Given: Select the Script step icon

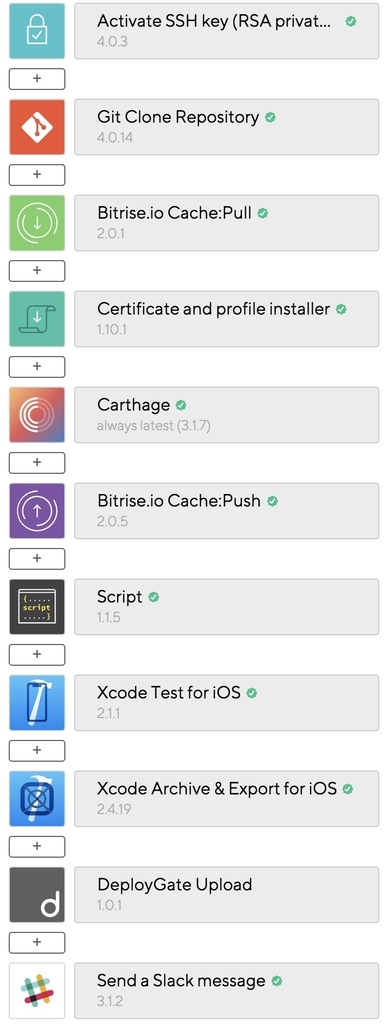Looking at the screenshot, I should click(37, 607).
